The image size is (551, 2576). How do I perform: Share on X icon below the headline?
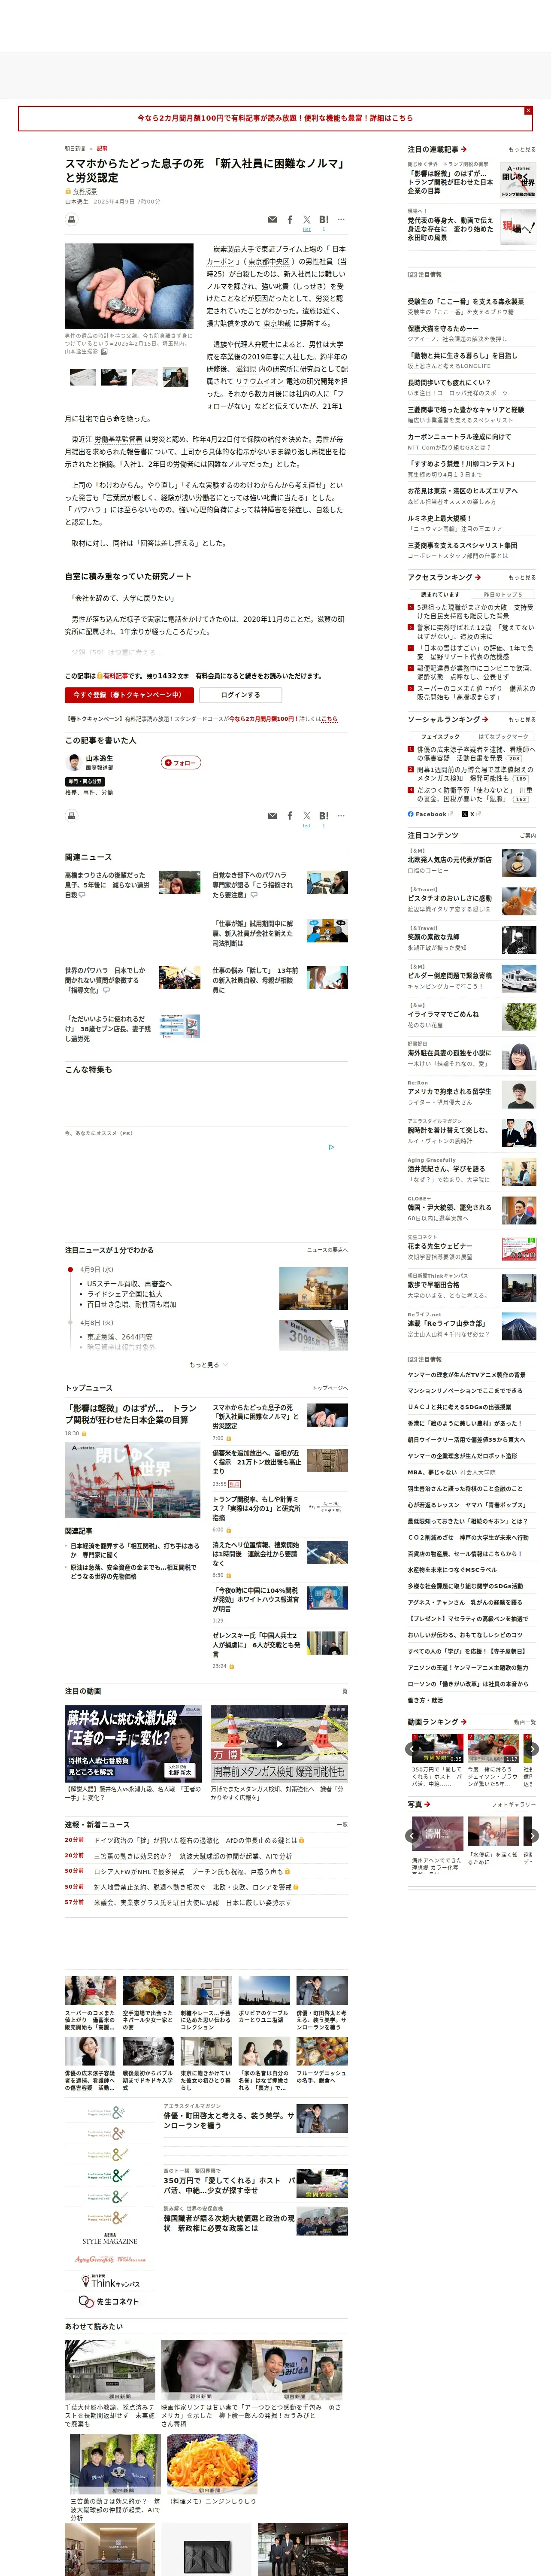pyautogui.click(x=307, y=219)
